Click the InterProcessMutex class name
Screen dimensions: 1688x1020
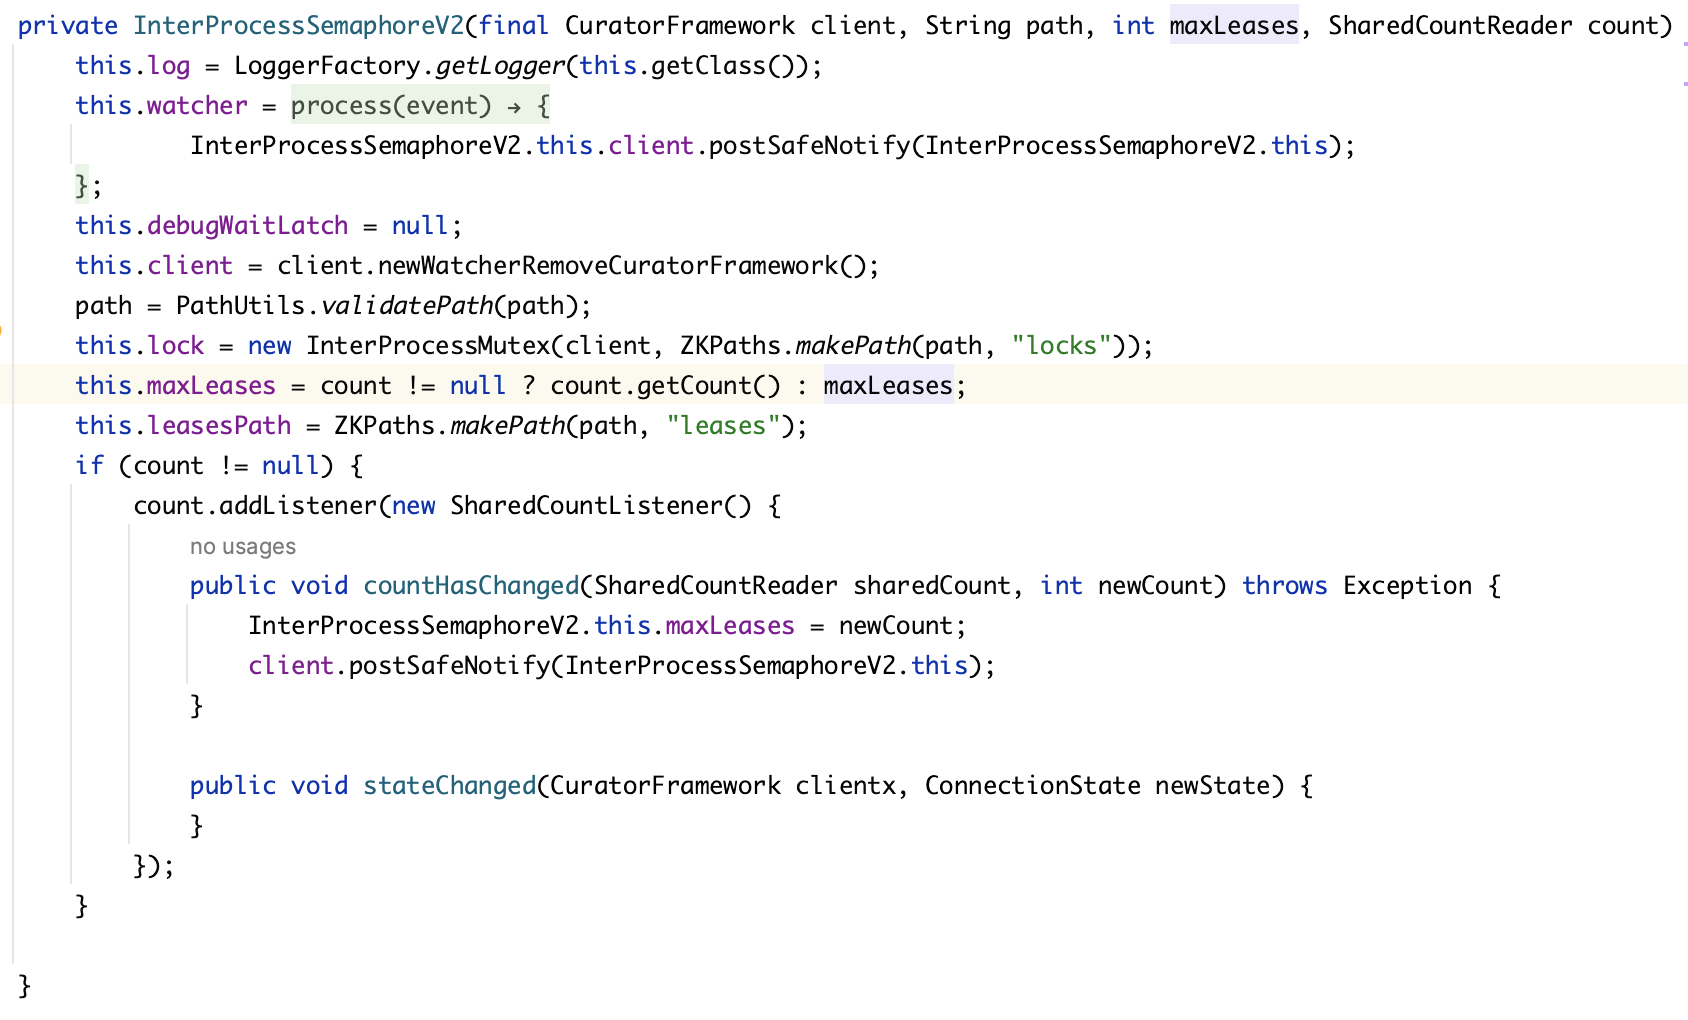tap(428, 345)
